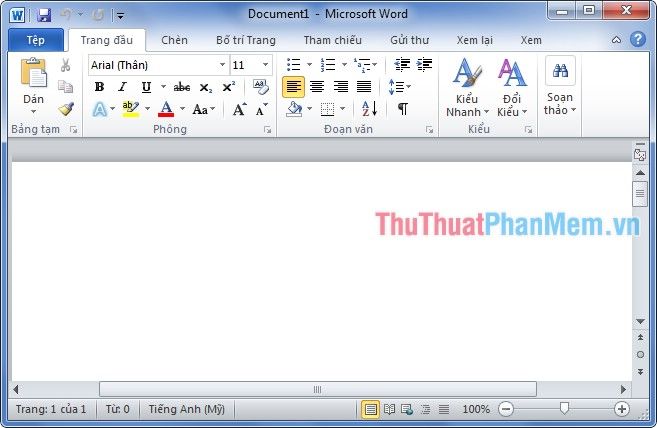Expand the bullets list dropdown arrow
Viewport: 657px width, 428px height.
[310, 65]
